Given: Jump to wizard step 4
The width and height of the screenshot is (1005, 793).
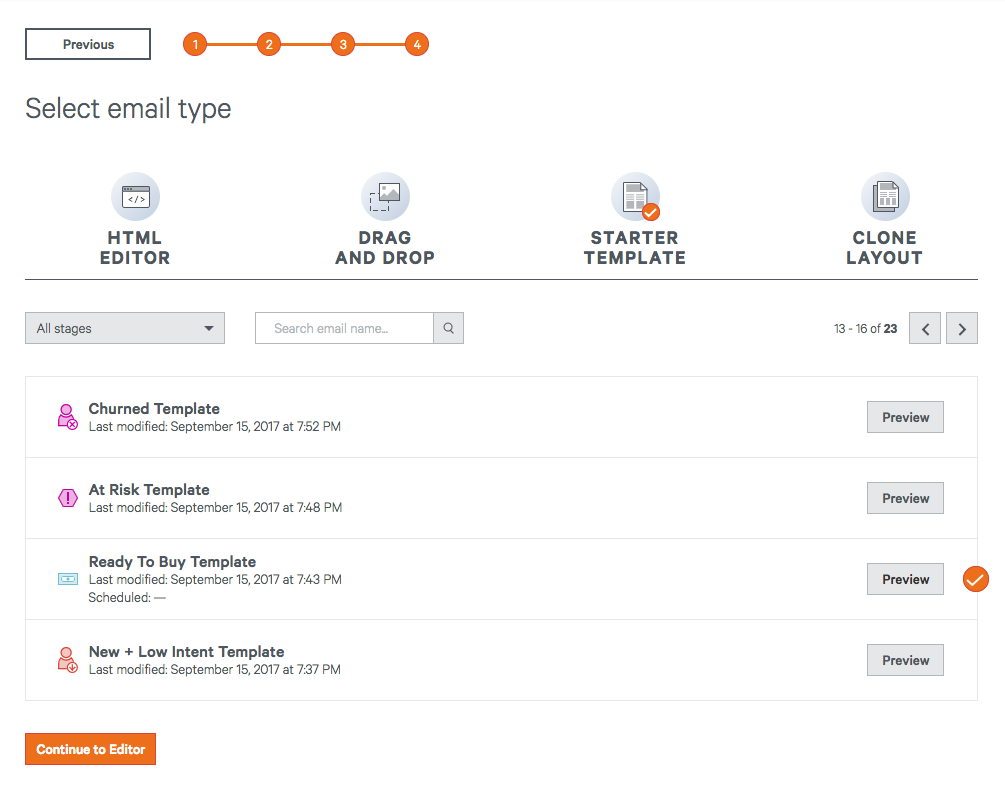Looking at the screenshot, I should point(417,44).
